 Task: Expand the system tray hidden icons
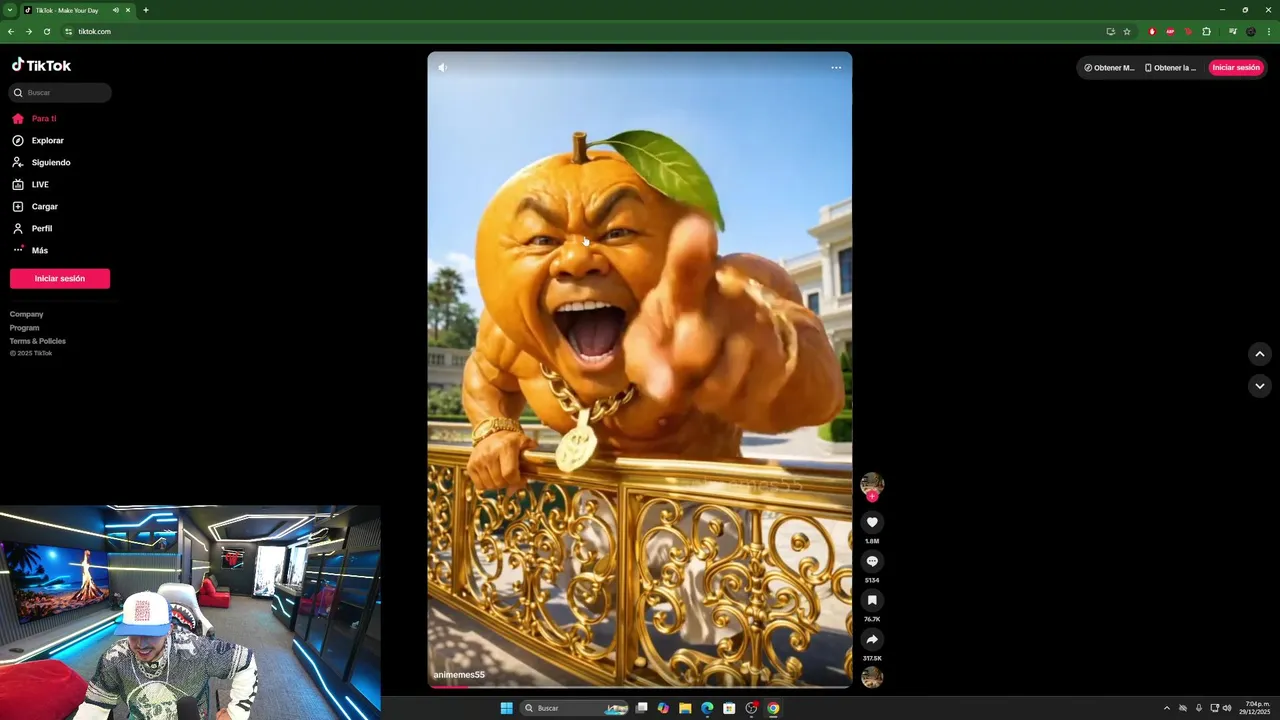[1166, 708]
